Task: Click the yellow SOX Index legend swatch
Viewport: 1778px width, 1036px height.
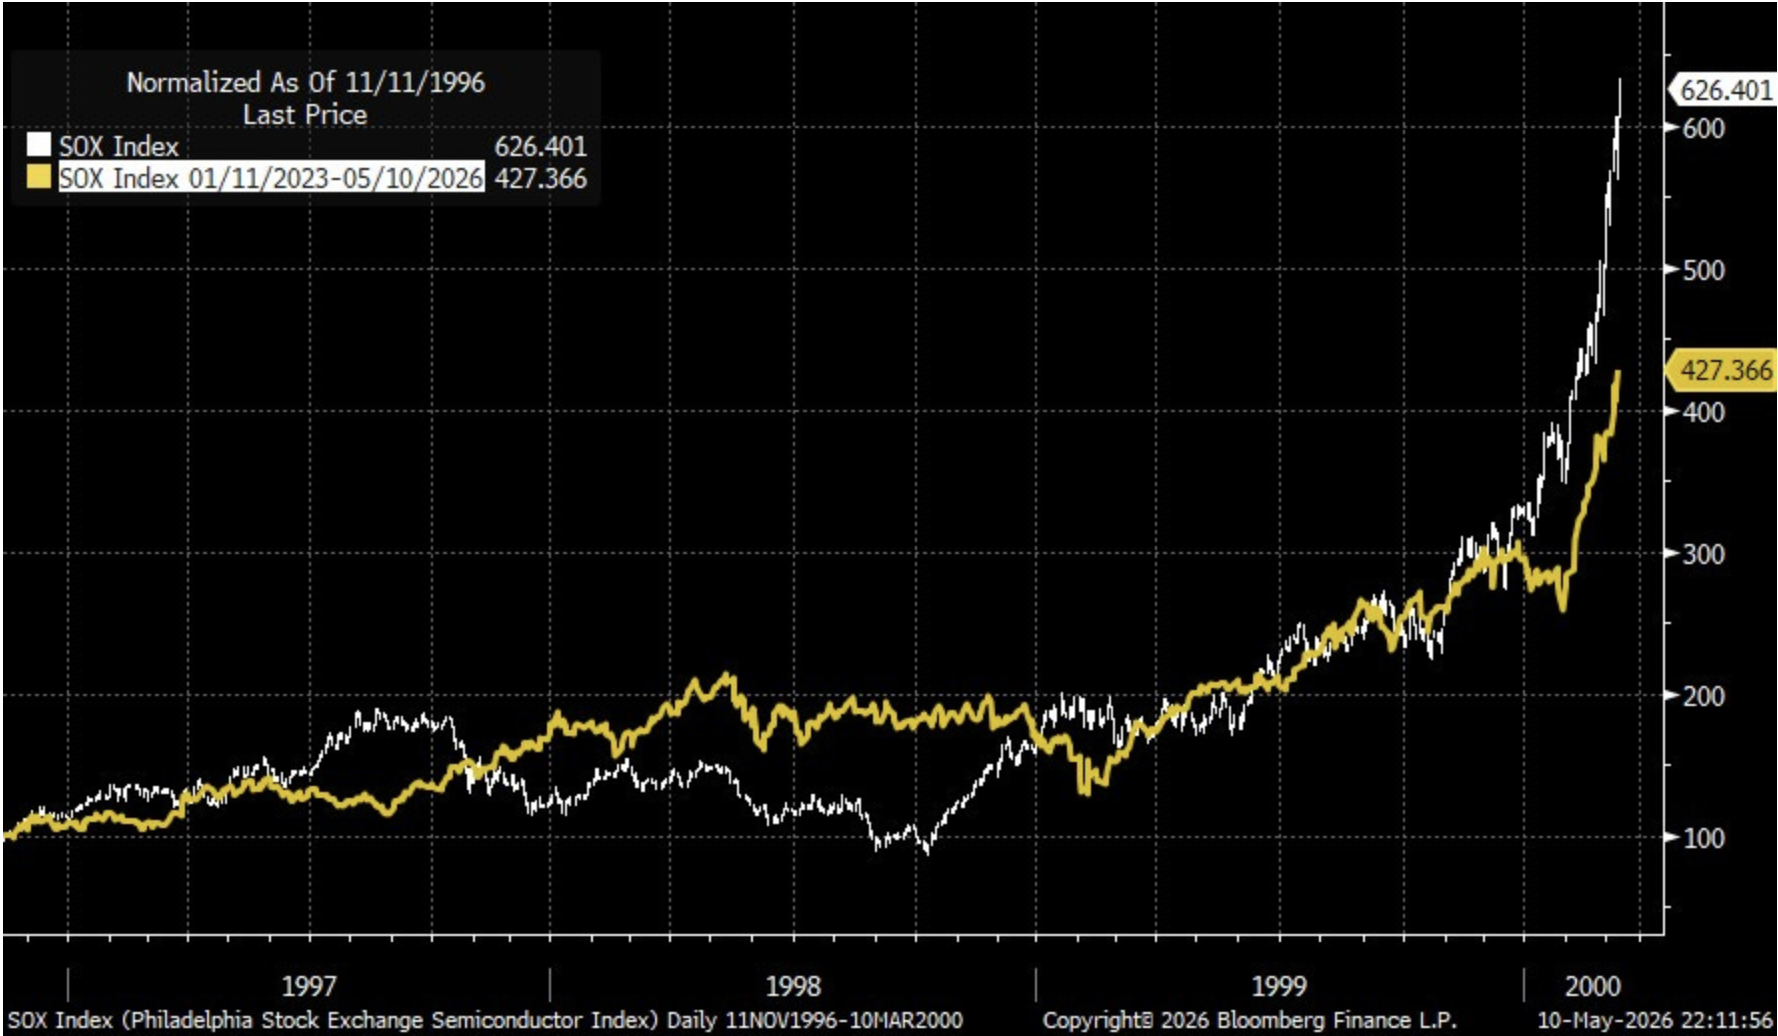Action: (38, 178)
